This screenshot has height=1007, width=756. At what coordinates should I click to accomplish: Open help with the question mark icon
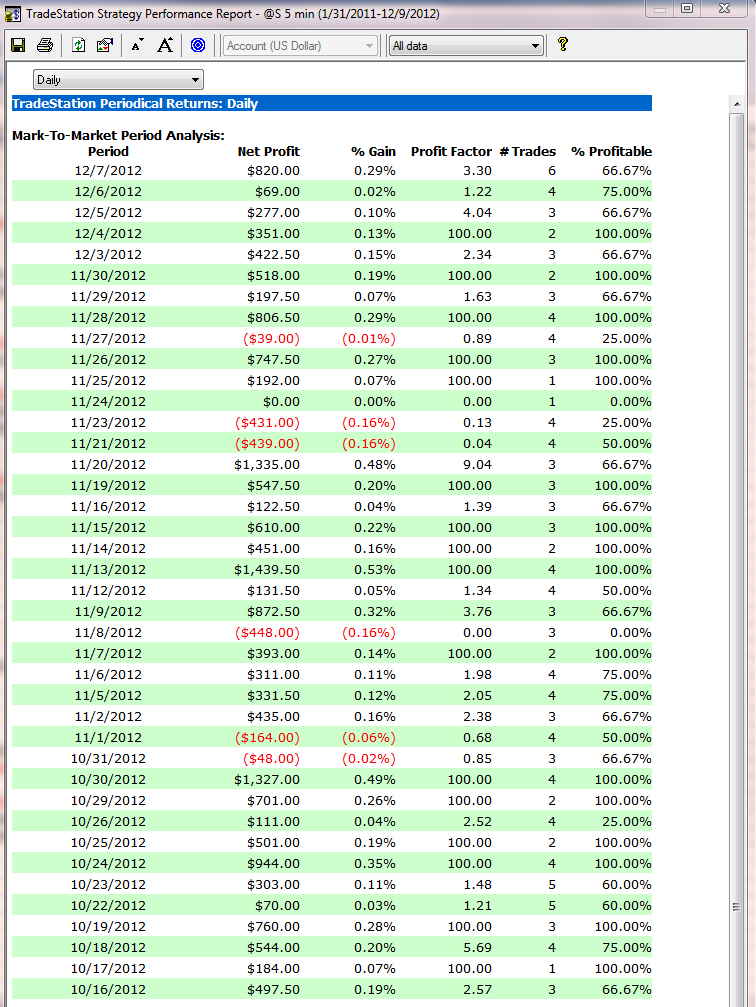(563, 45)
